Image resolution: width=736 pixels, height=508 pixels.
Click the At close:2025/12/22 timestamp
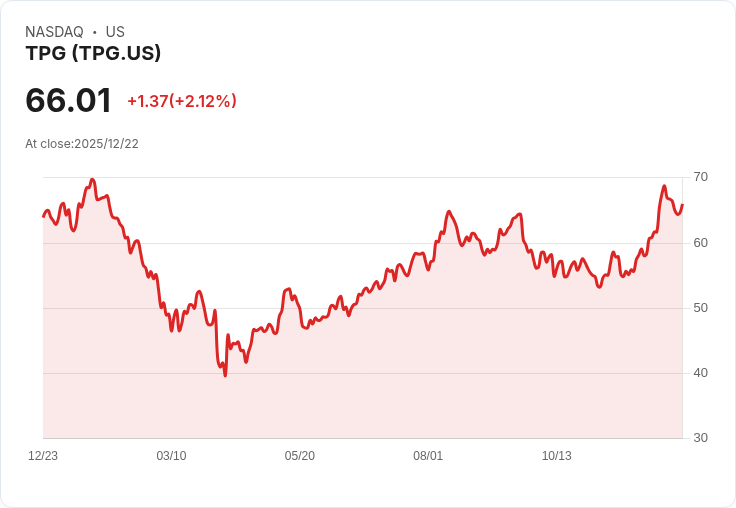[x=82, y=144]
